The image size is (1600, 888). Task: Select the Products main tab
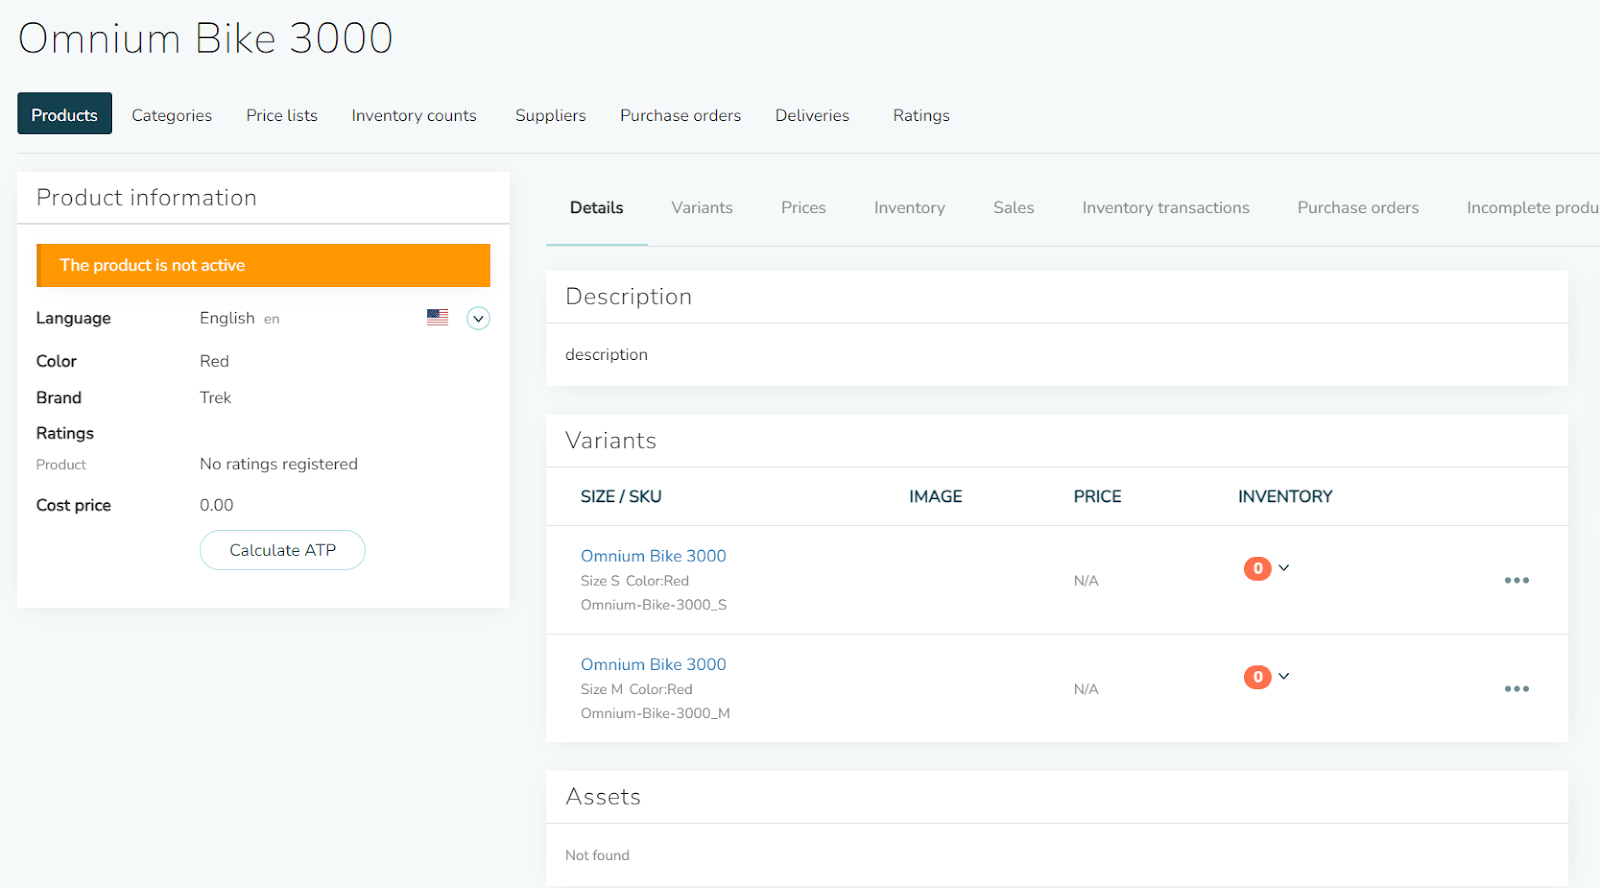(x=64, y=114)
